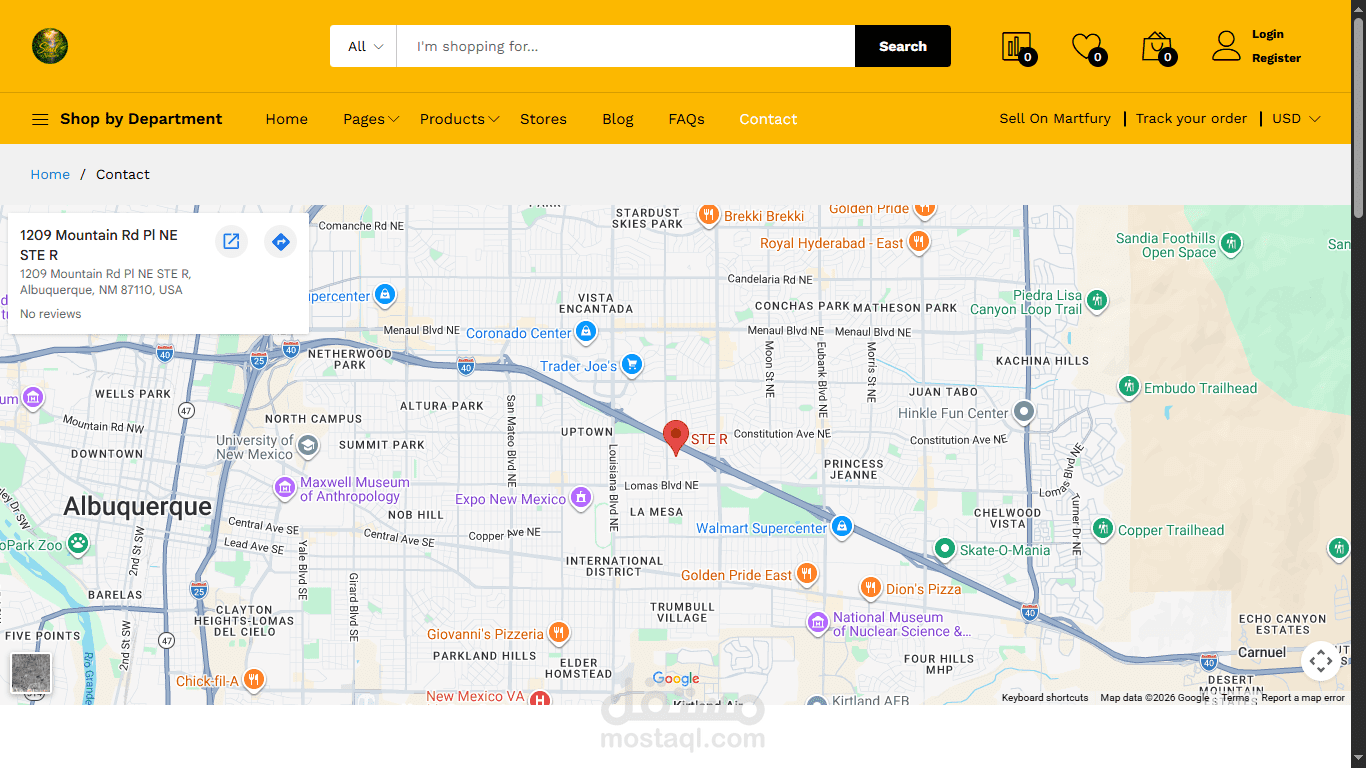Open the FAQs menu item

[x=686, y=119]
